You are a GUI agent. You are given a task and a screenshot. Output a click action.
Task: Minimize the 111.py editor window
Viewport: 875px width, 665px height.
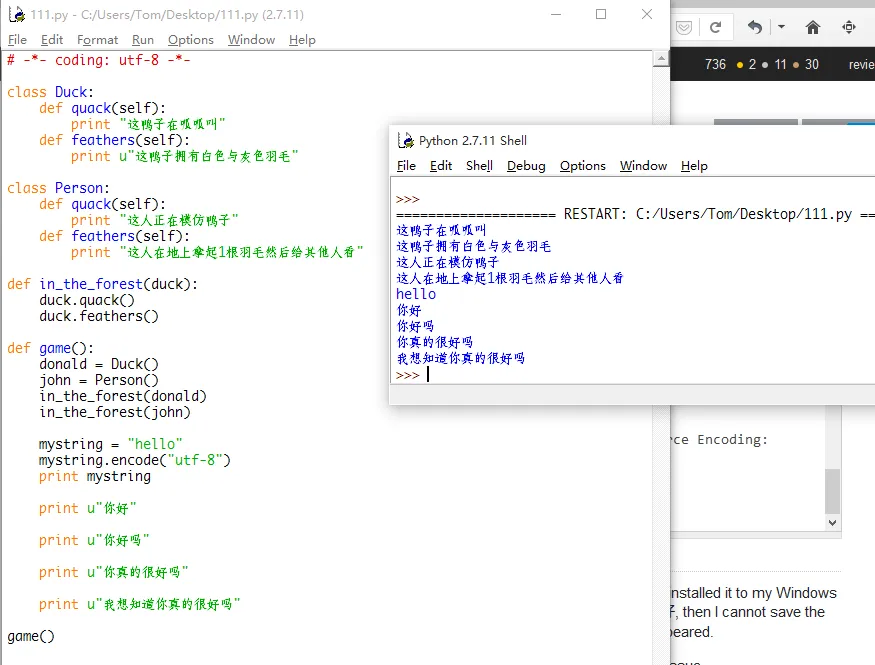coord(556,14)
